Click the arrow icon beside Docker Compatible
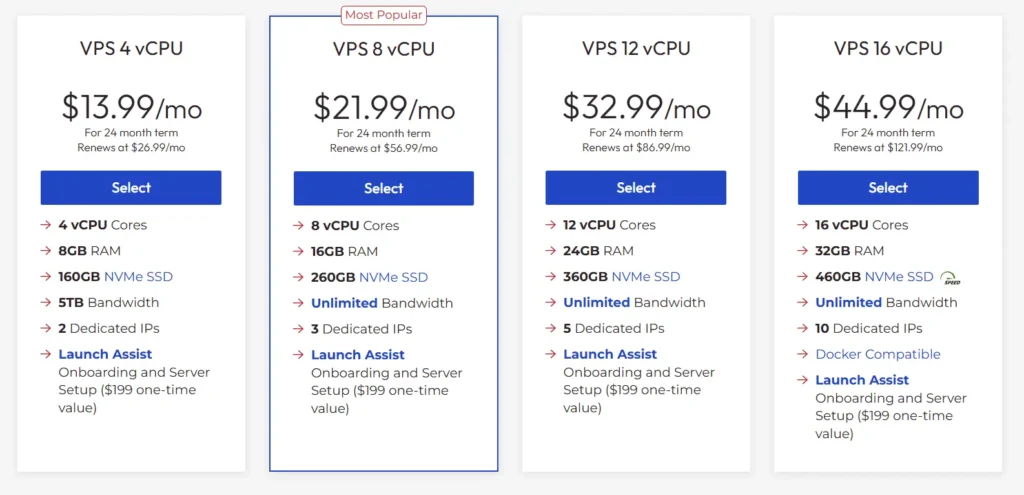The height and width of the screenshot is (495, 1024). pyautogui.click(x=803, y=354)
